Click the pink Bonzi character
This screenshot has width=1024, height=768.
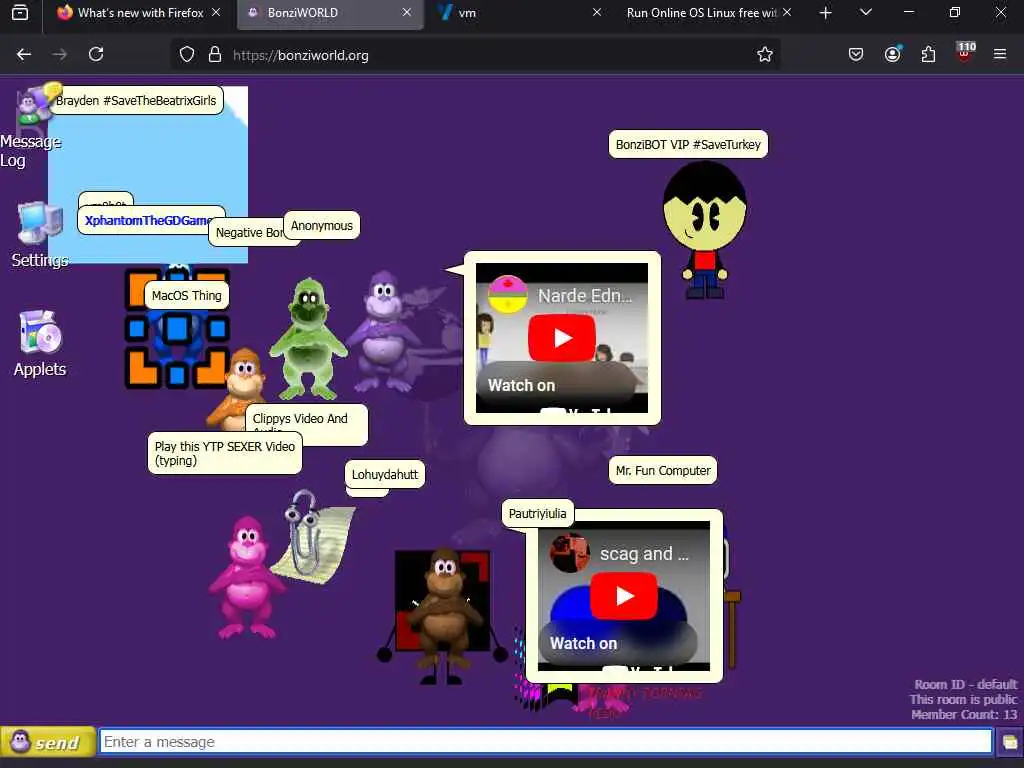[246, 578]
